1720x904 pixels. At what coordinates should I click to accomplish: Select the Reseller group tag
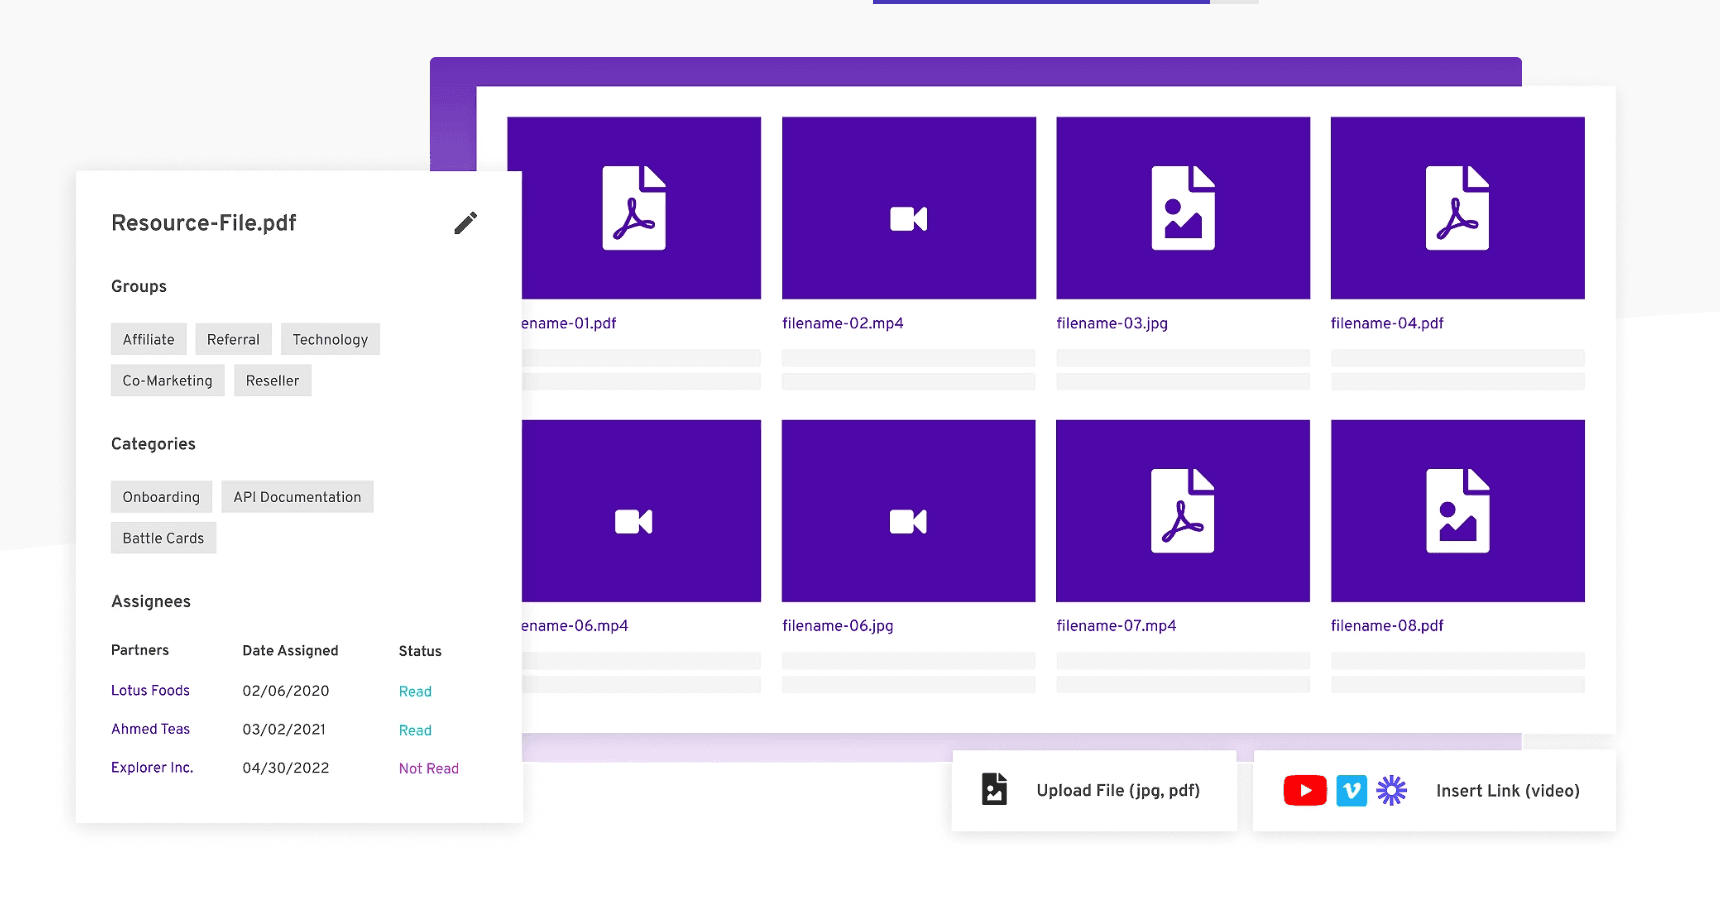pyautogui.click(x=273, y=380)
